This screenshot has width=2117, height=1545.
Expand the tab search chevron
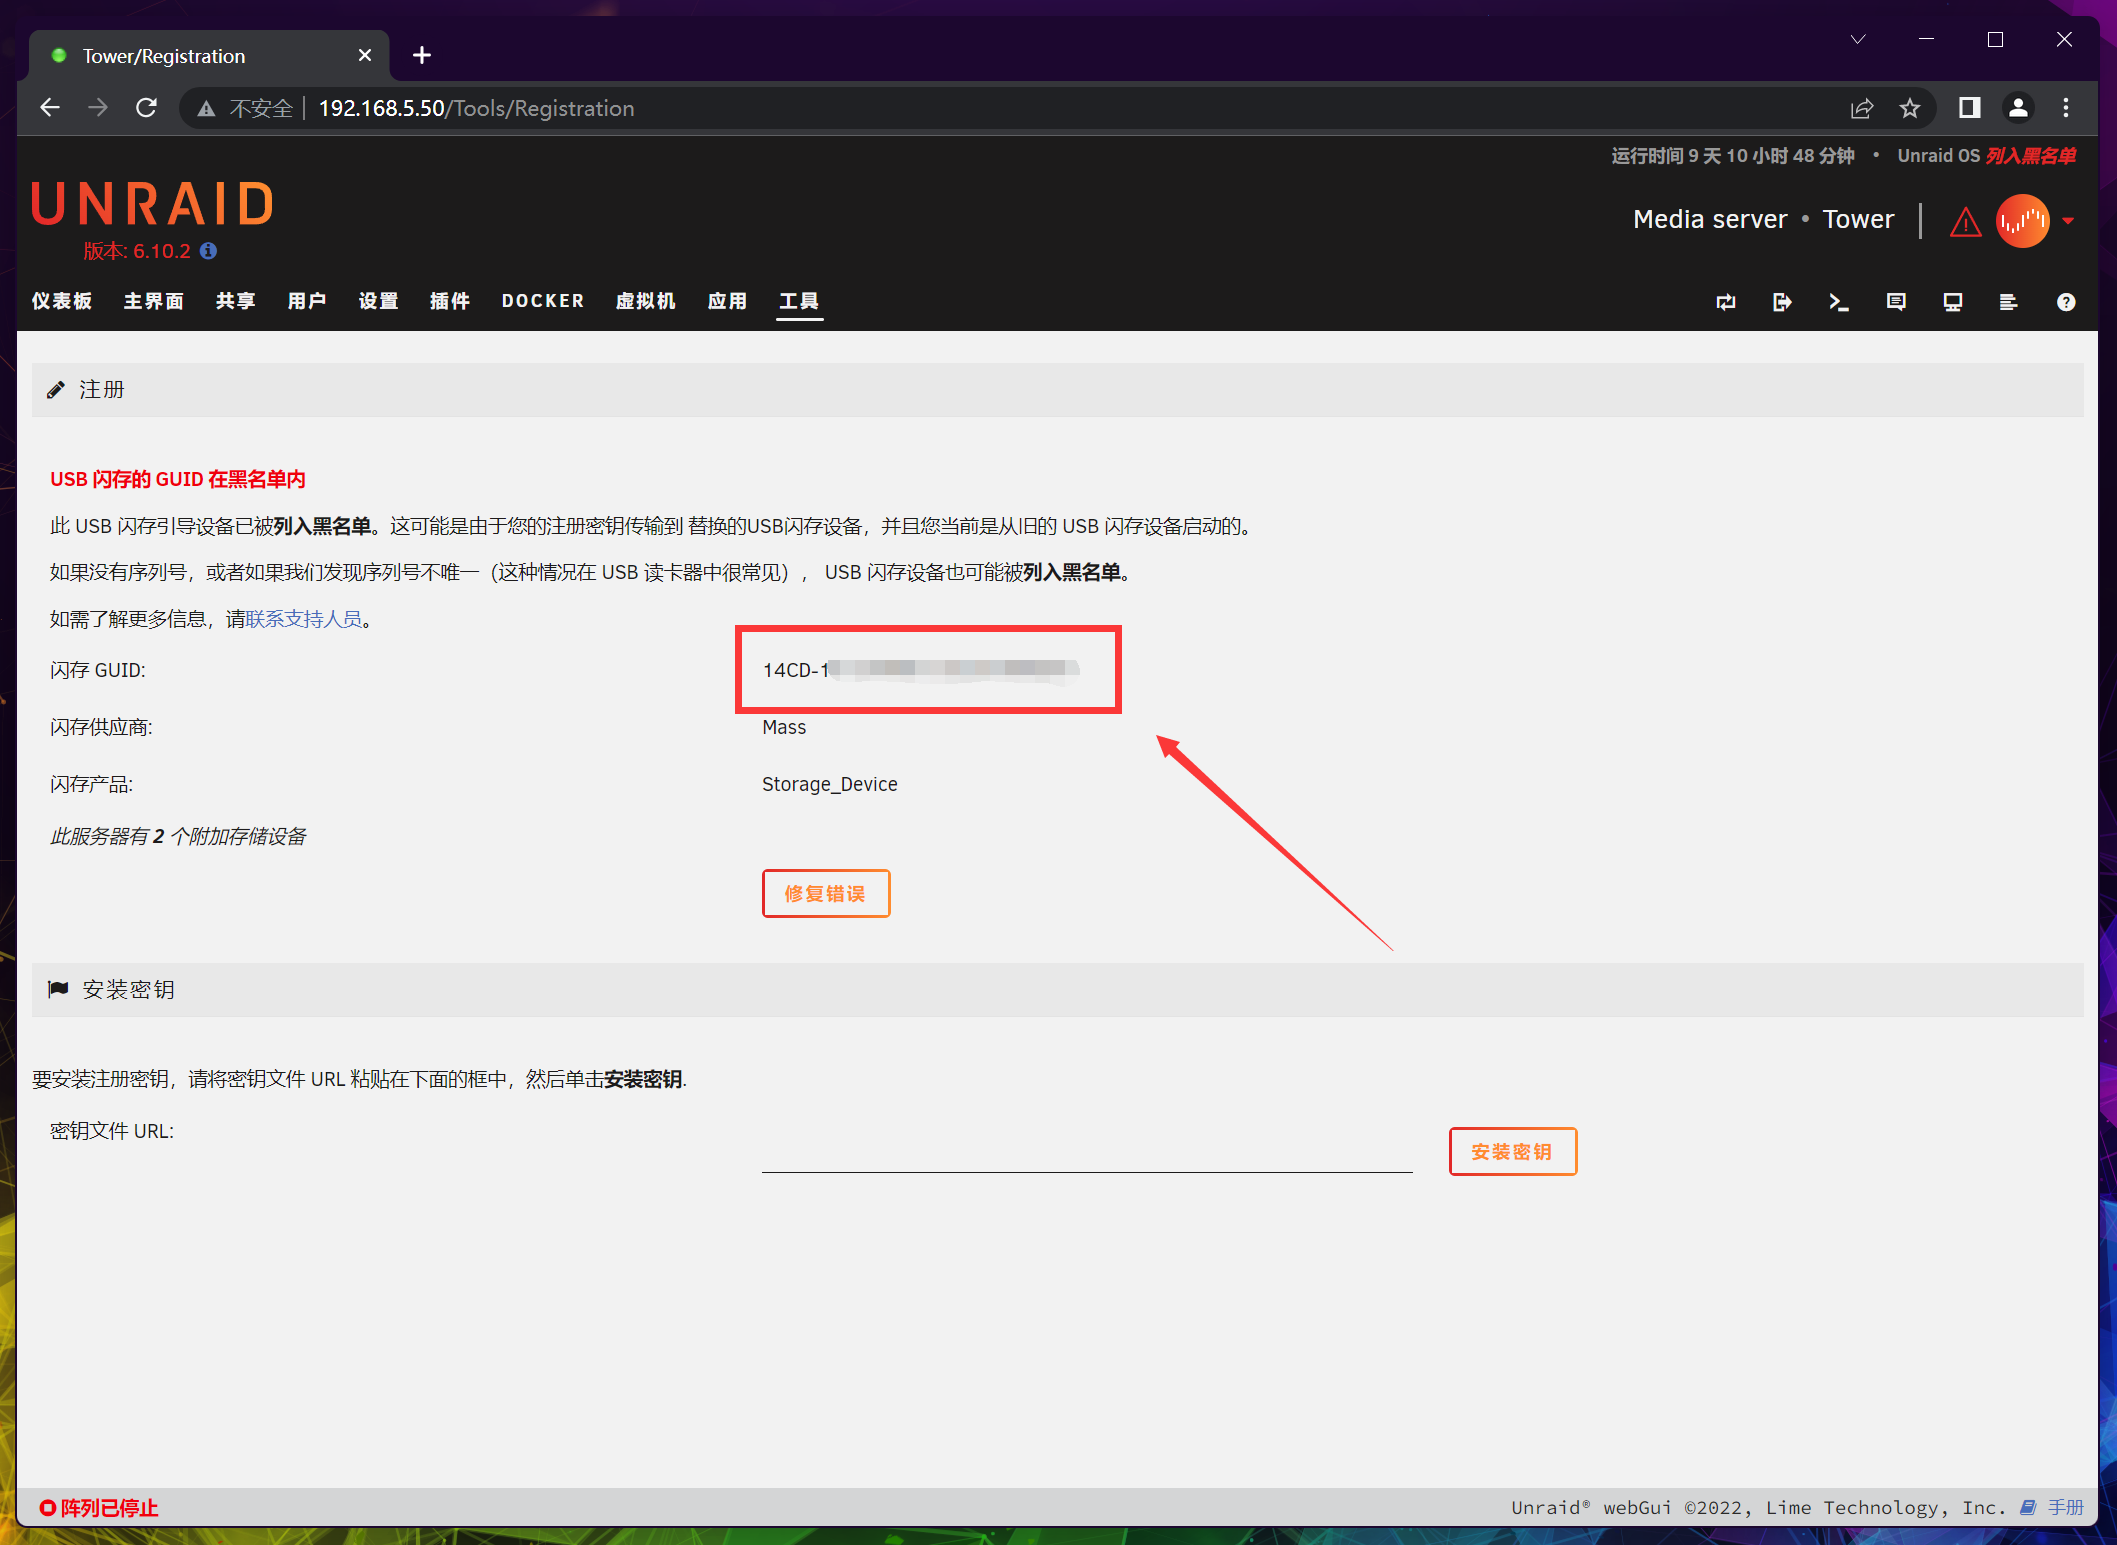[1857, 40]
